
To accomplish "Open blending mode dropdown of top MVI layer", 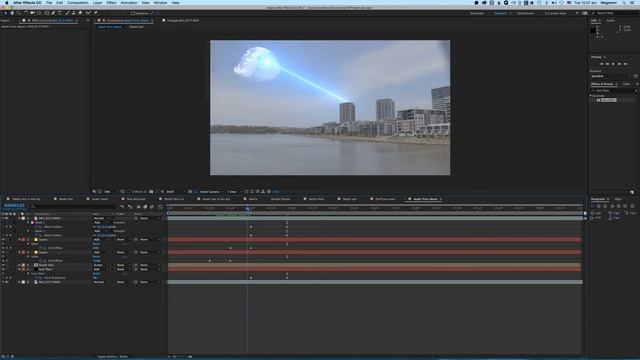I will tap(101, 218).
